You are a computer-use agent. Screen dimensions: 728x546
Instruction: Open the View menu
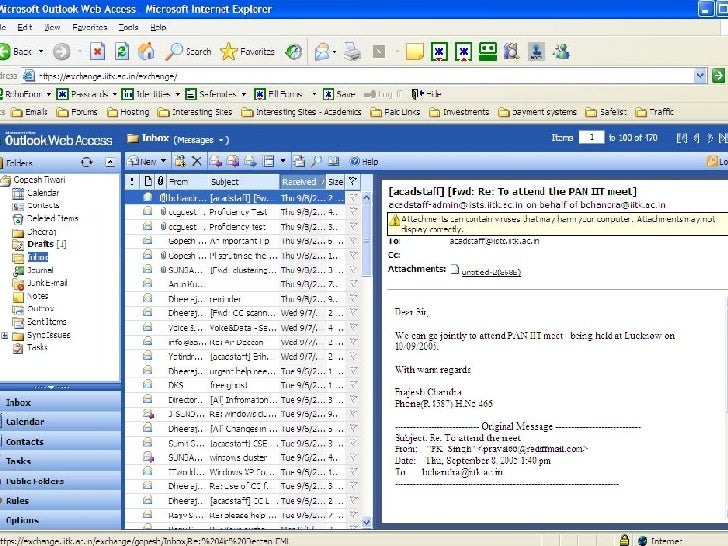click(52, 27)
